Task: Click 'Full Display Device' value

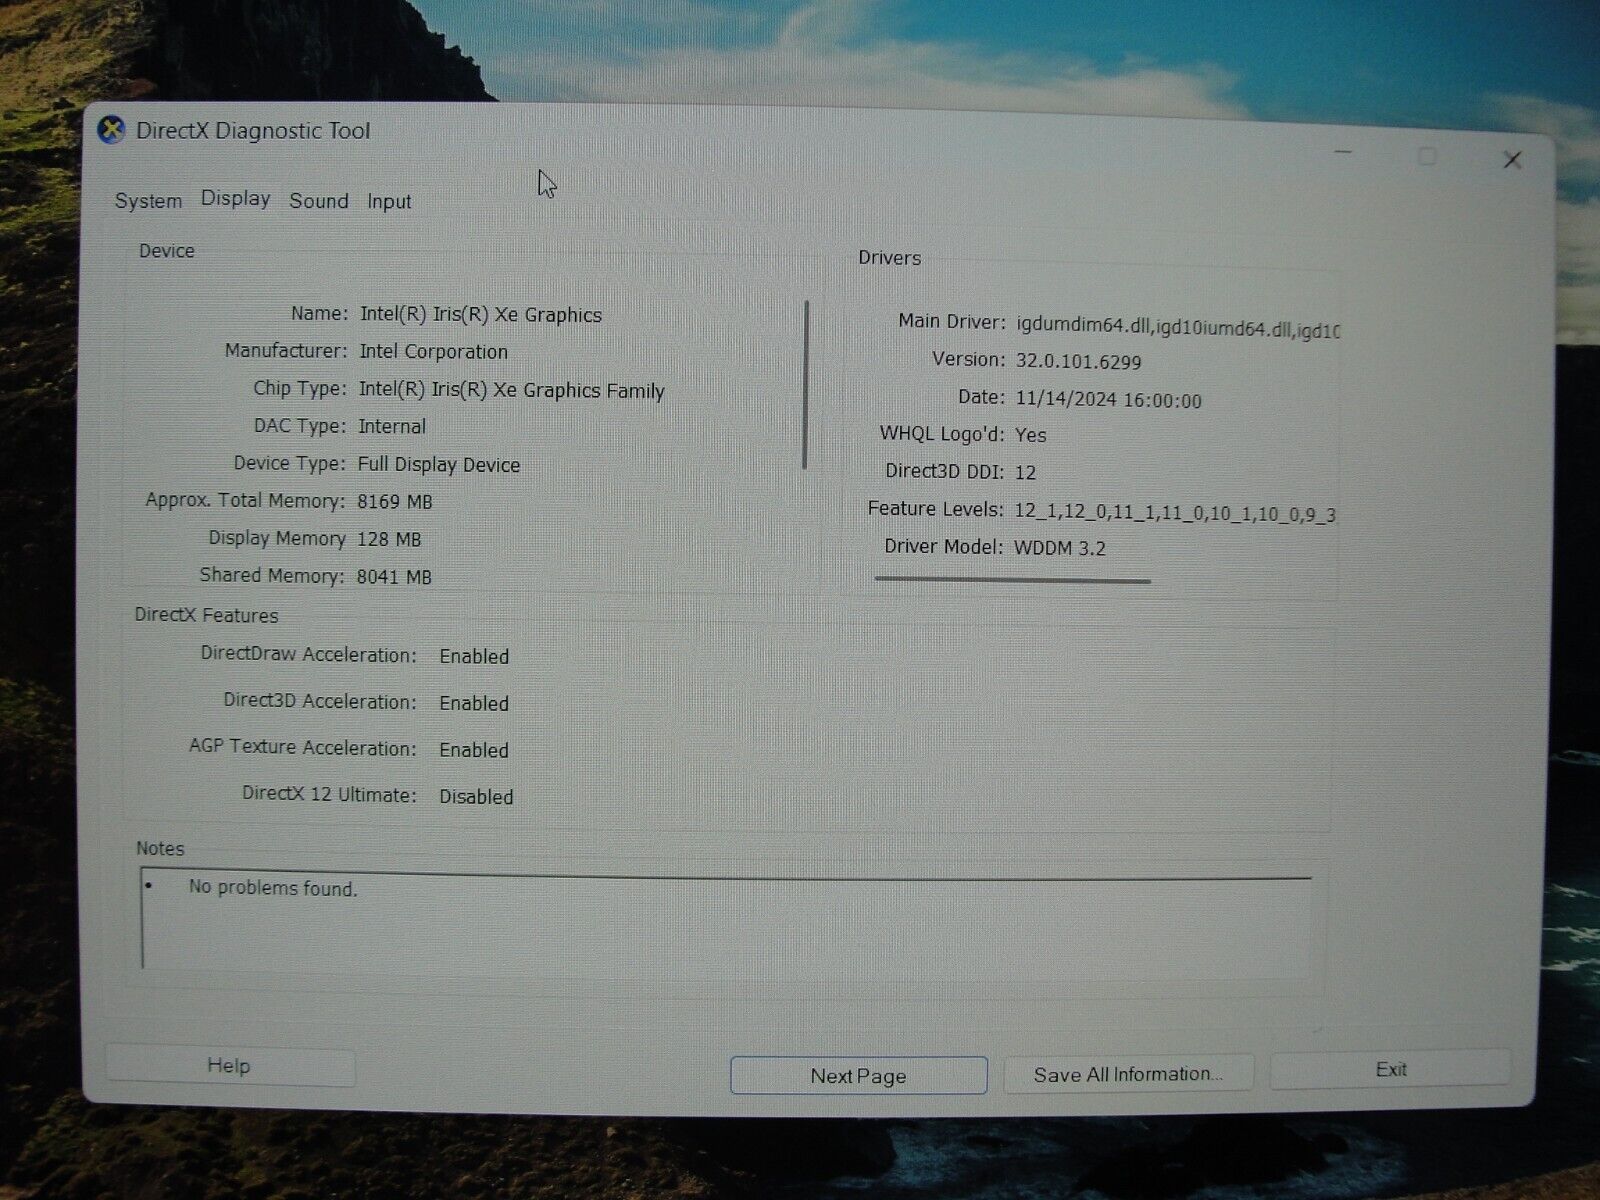Action: pos(439,465)
